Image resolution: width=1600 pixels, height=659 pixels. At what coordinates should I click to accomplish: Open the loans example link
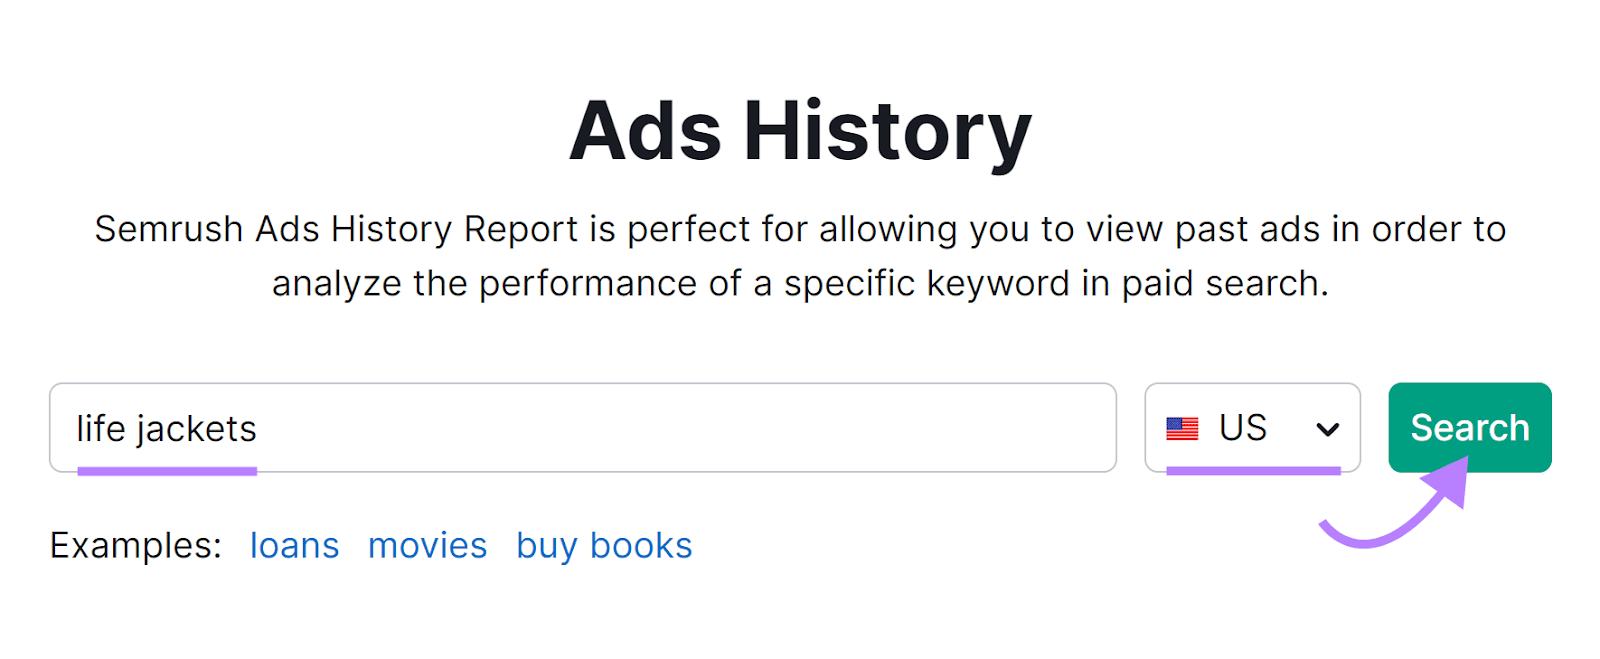(x=293, y=545)
